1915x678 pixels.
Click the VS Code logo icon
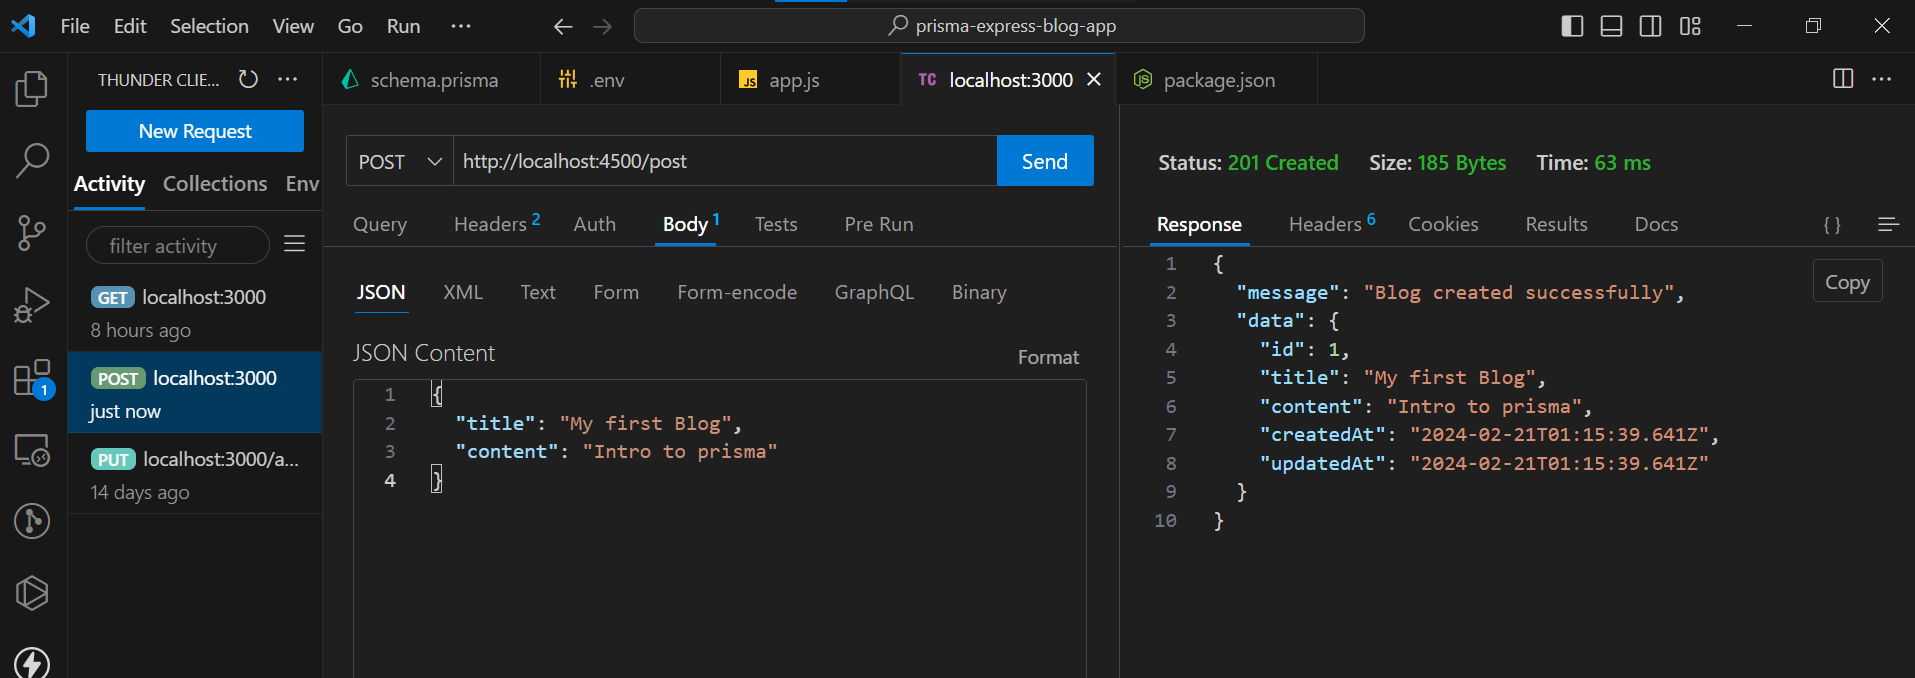[23, 26]
